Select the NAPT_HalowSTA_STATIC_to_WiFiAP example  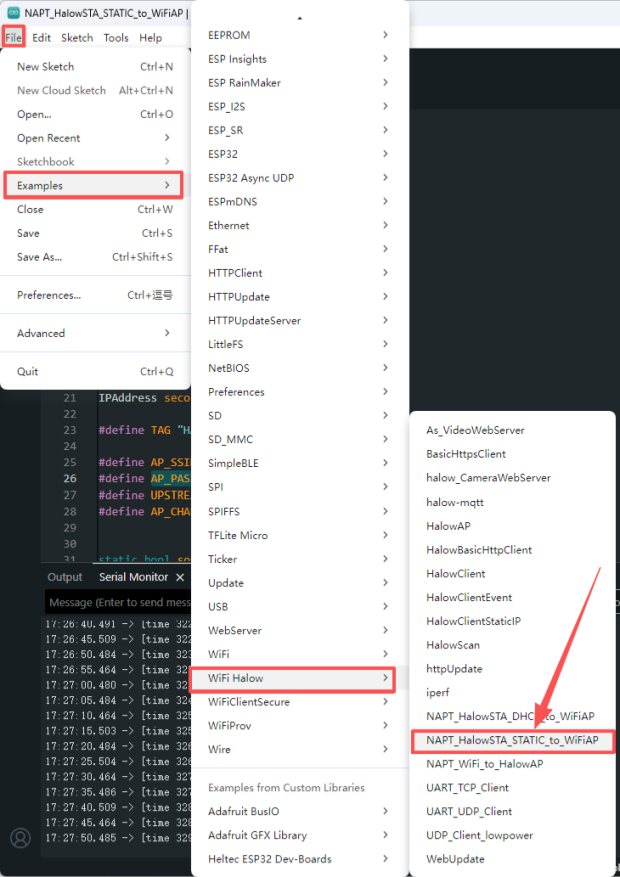[x=512, y=741]
